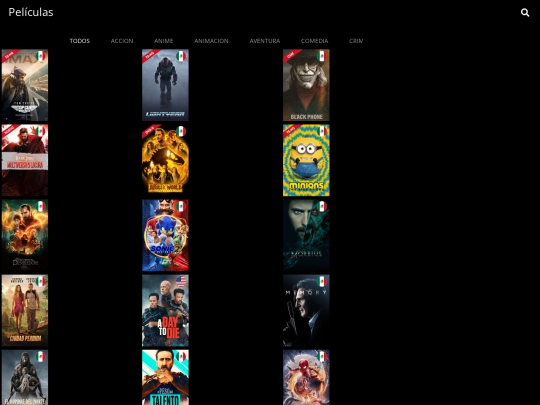Viewport: 540px width, 405px height.
Task: Click the red corner ribbon on Top Gun poster
Action: (x=9, y=55)
